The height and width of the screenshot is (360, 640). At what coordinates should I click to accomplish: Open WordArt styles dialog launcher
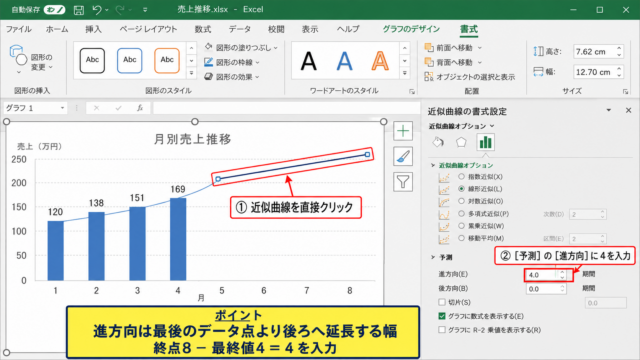(x=412, y=92)
